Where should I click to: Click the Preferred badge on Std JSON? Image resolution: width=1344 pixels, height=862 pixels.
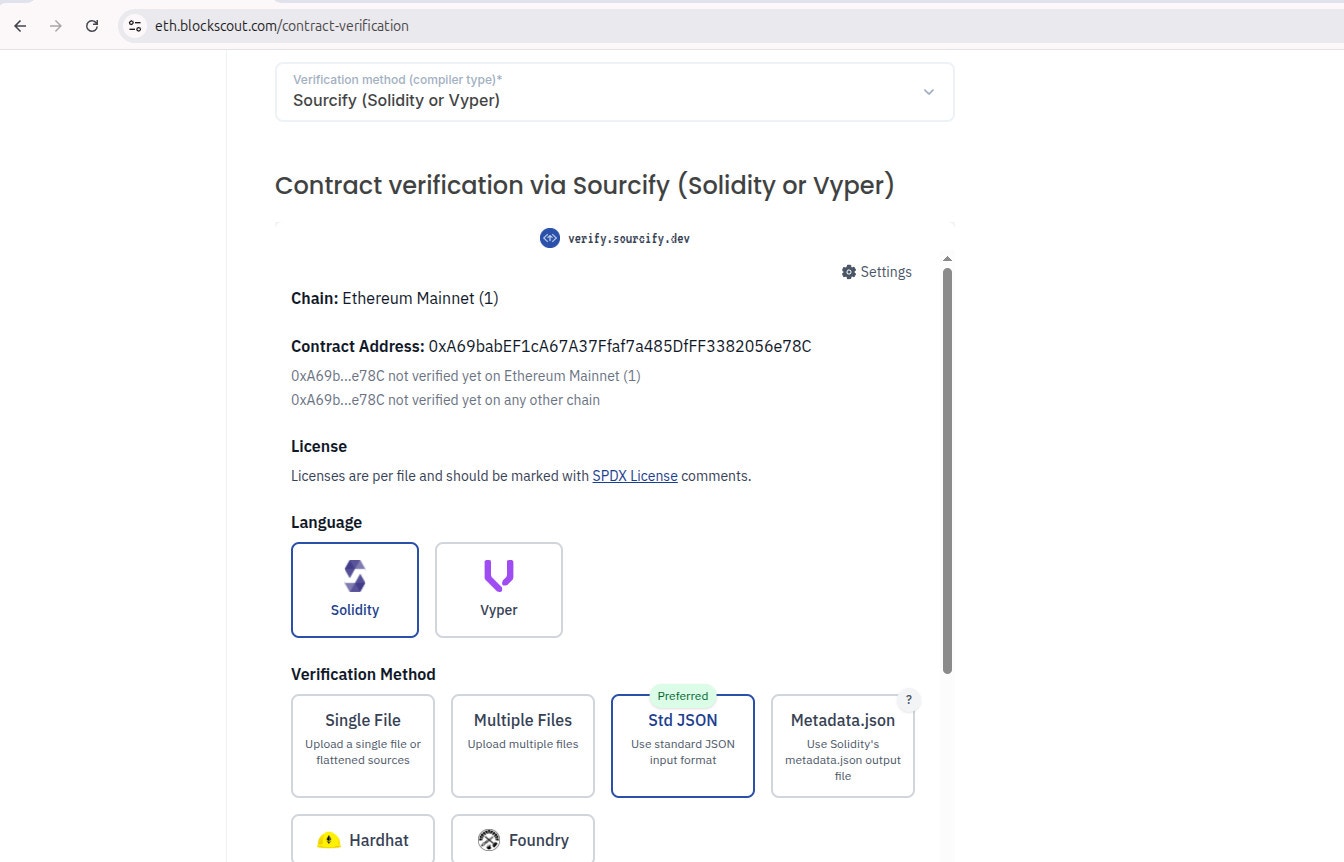click(x=683, y=696)
